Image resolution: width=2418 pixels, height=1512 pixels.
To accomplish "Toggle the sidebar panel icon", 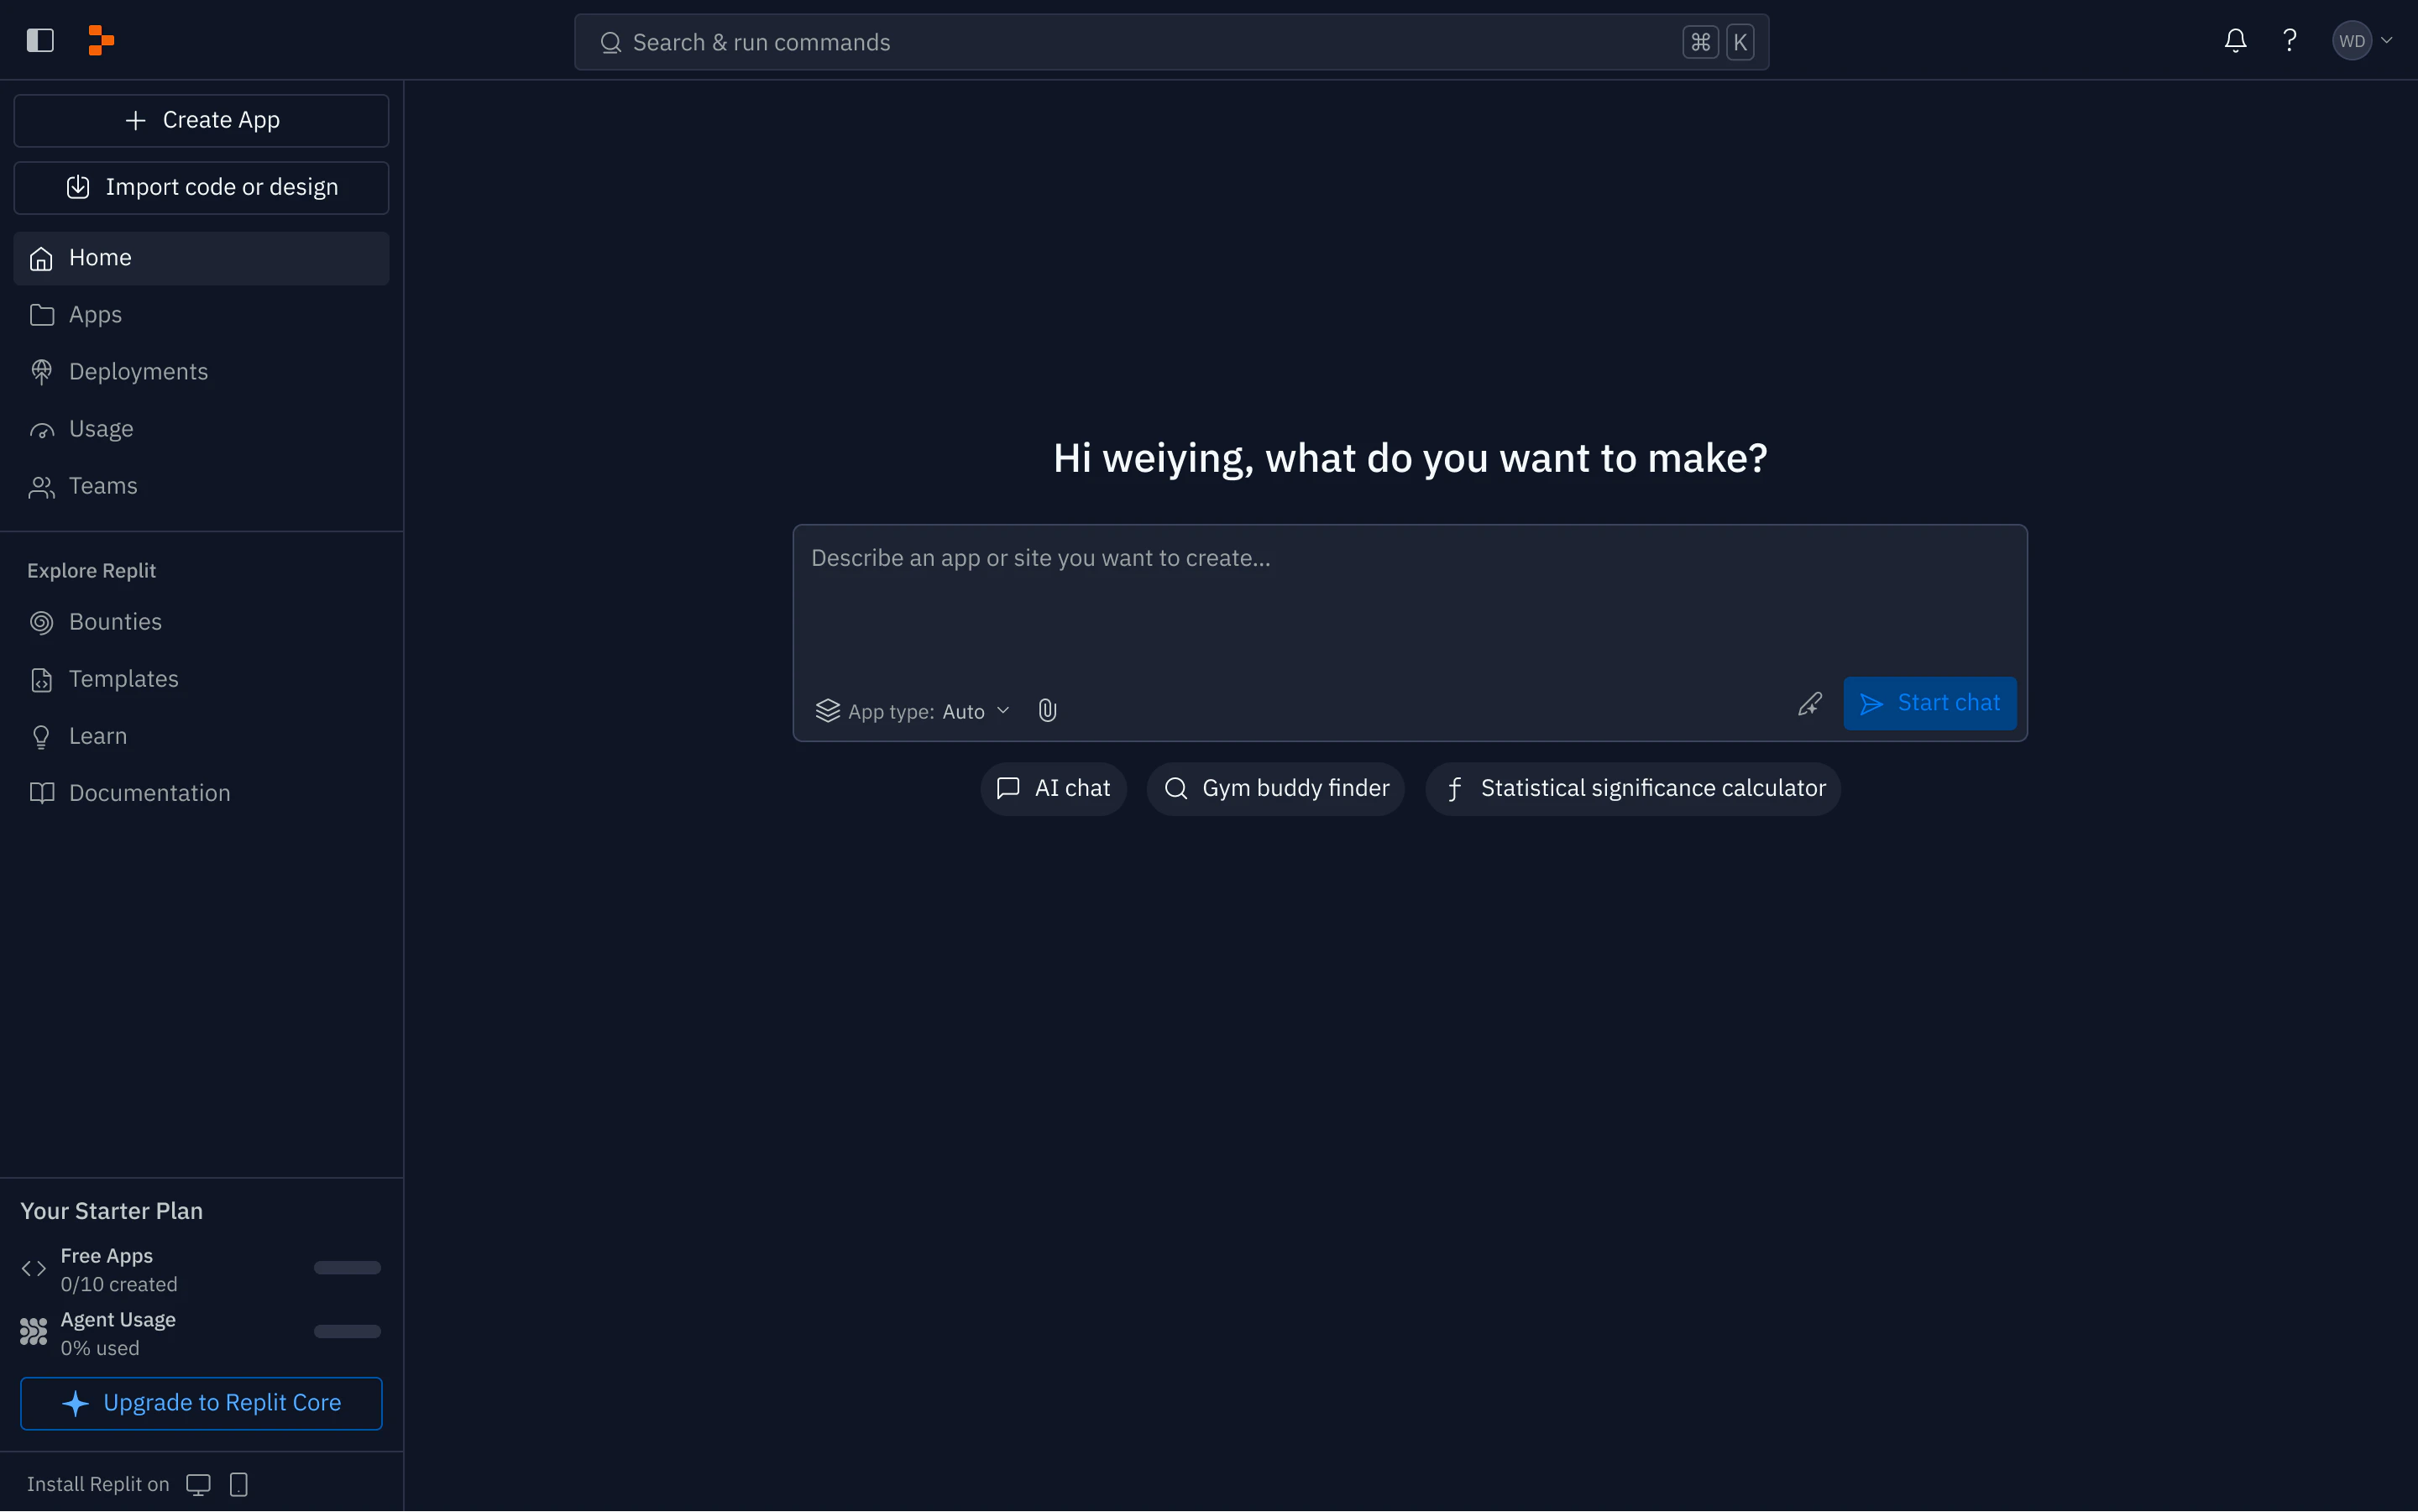I will (x=40, y=41).
